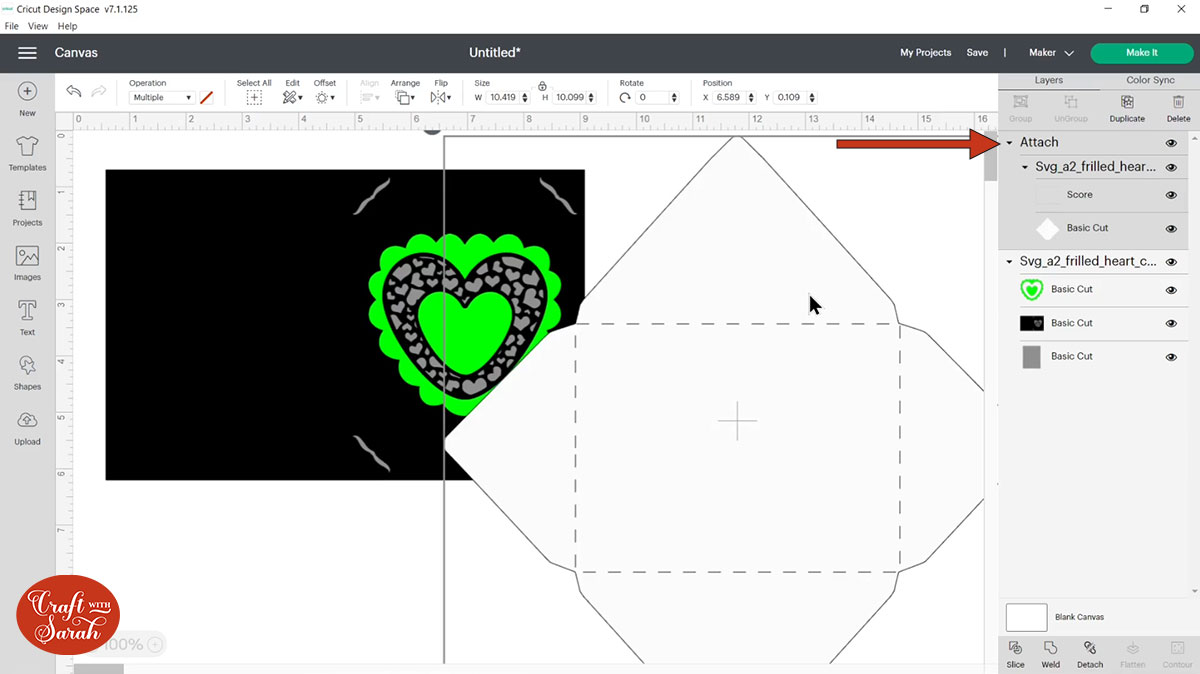Redo the last action
The image size is (1200, 674).
(x=99, y=91)
